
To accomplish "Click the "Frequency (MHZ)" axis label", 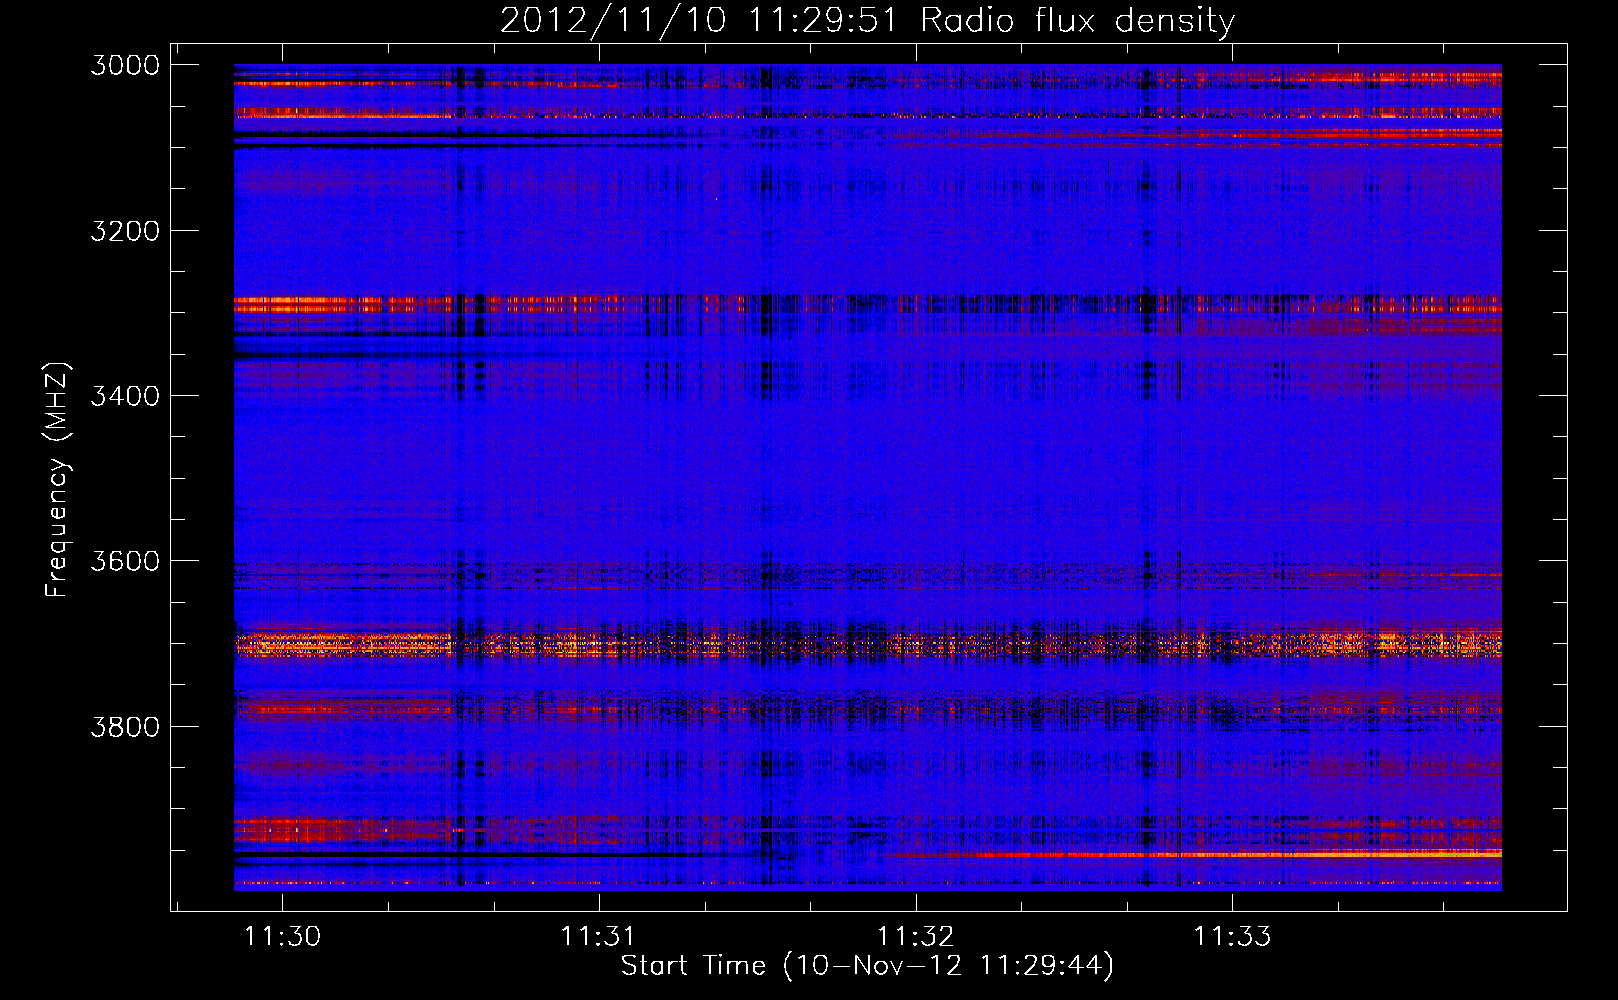I will [x=57, y=480].
